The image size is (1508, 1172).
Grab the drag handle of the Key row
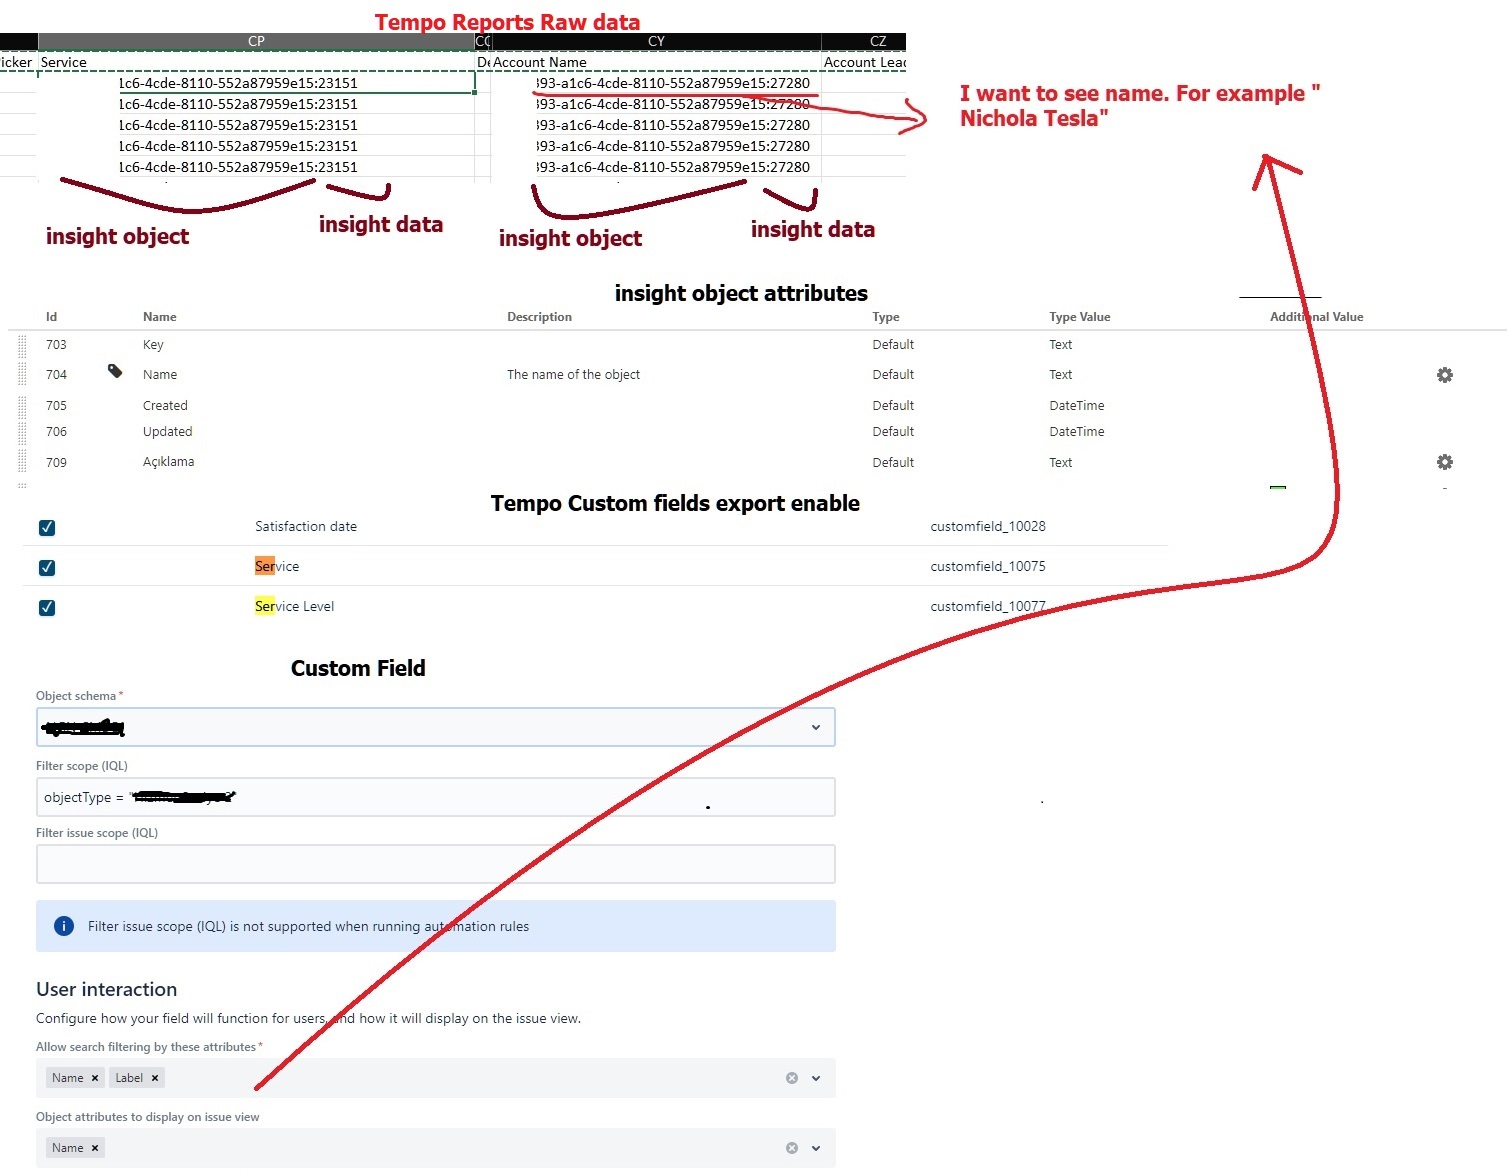click(23, 345)
